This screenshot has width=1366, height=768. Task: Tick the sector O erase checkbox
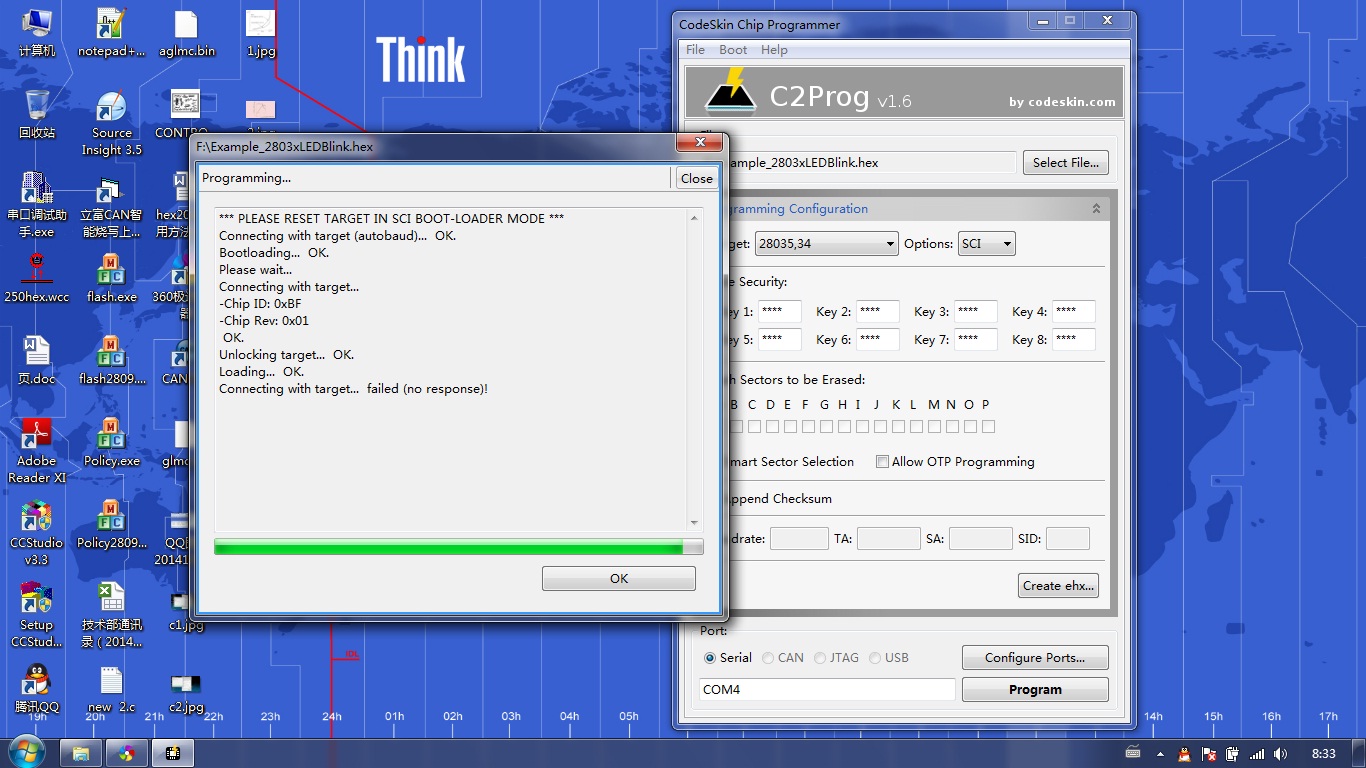(971, 427)
